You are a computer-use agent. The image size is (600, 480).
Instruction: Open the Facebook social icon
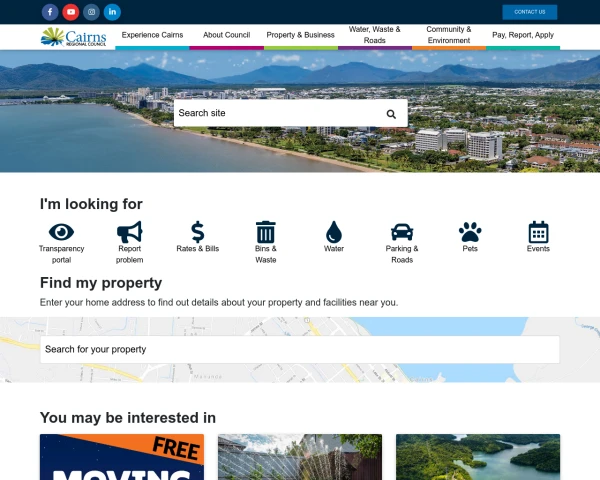(50, 12)
